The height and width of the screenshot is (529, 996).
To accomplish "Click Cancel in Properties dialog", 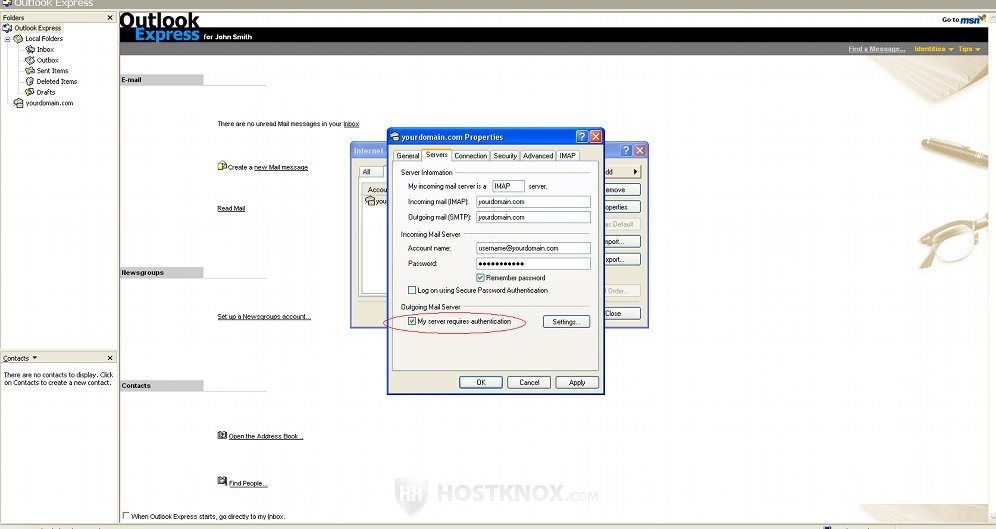I will pyautogui.click(x=529, y=382).
